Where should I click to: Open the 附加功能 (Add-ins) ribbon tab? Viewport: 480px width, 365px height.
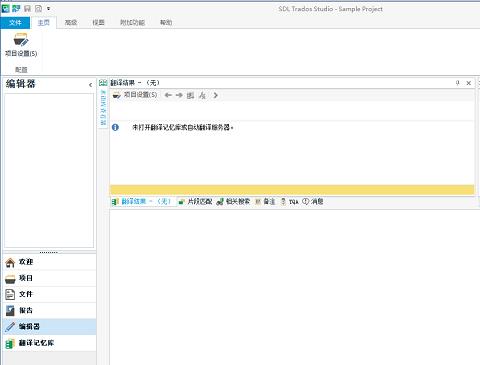pyautogui.click(x=132, y=22)
